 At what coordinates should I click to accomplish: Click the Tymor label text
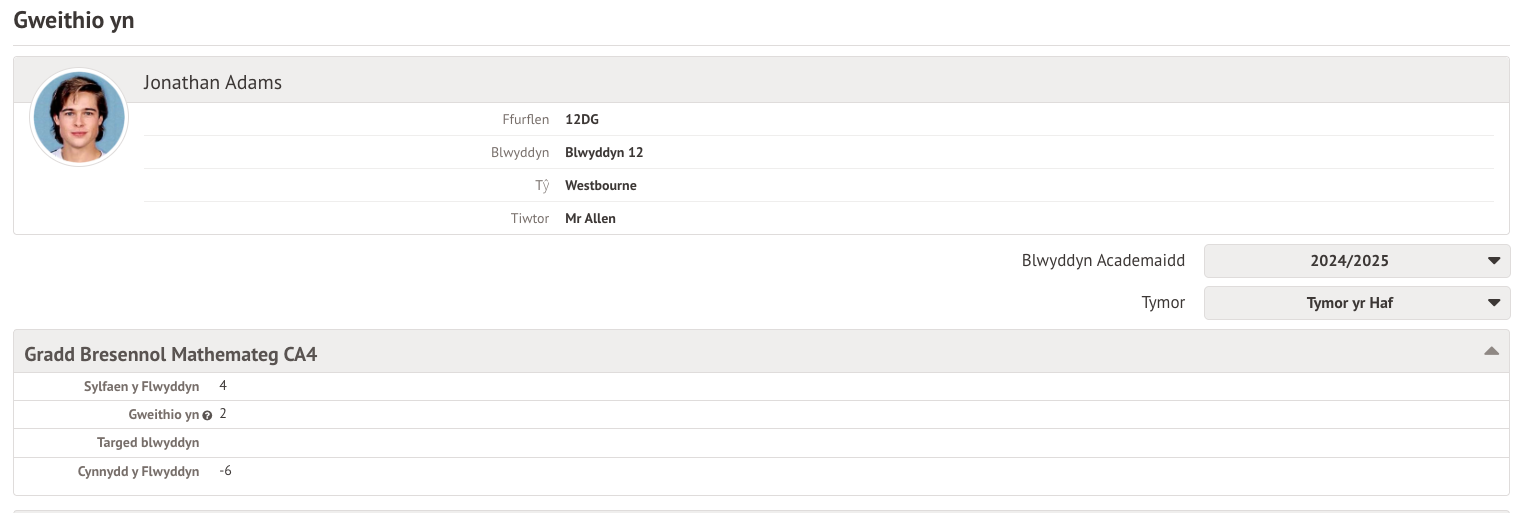point(1163,303)
